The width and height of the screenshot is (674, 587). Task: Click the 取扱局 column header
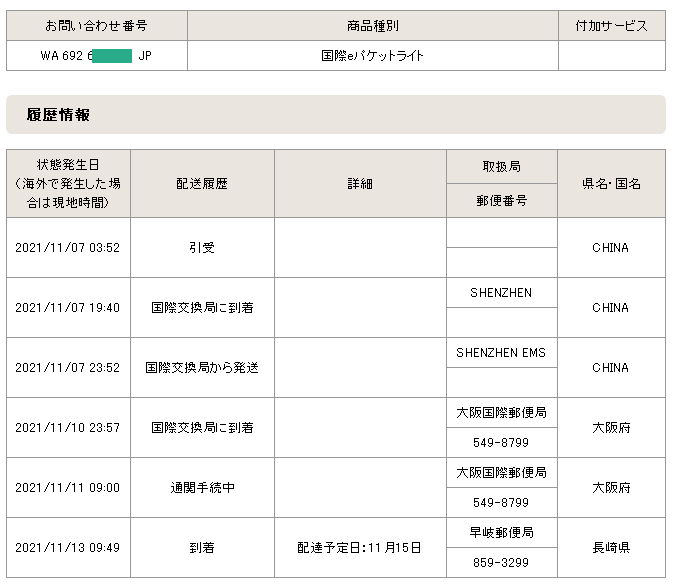click(x=502, y=167)
